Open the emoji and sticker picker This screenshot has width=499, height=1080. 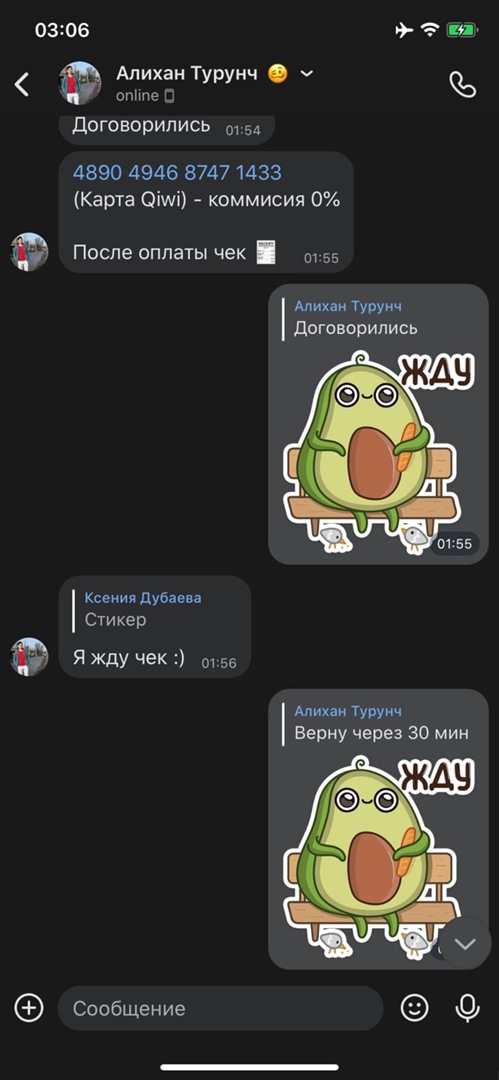pyautogui.click(x=414, y=1008)
